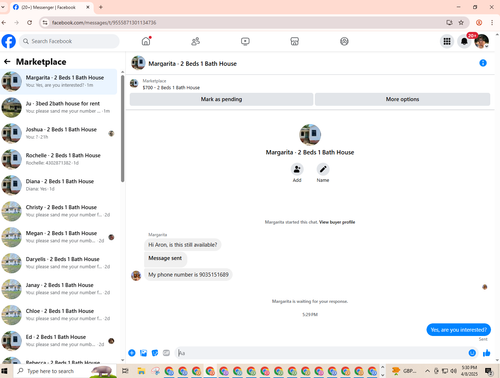Attach a file with the photo icon
Screen dimensions: 500x378
143,353
